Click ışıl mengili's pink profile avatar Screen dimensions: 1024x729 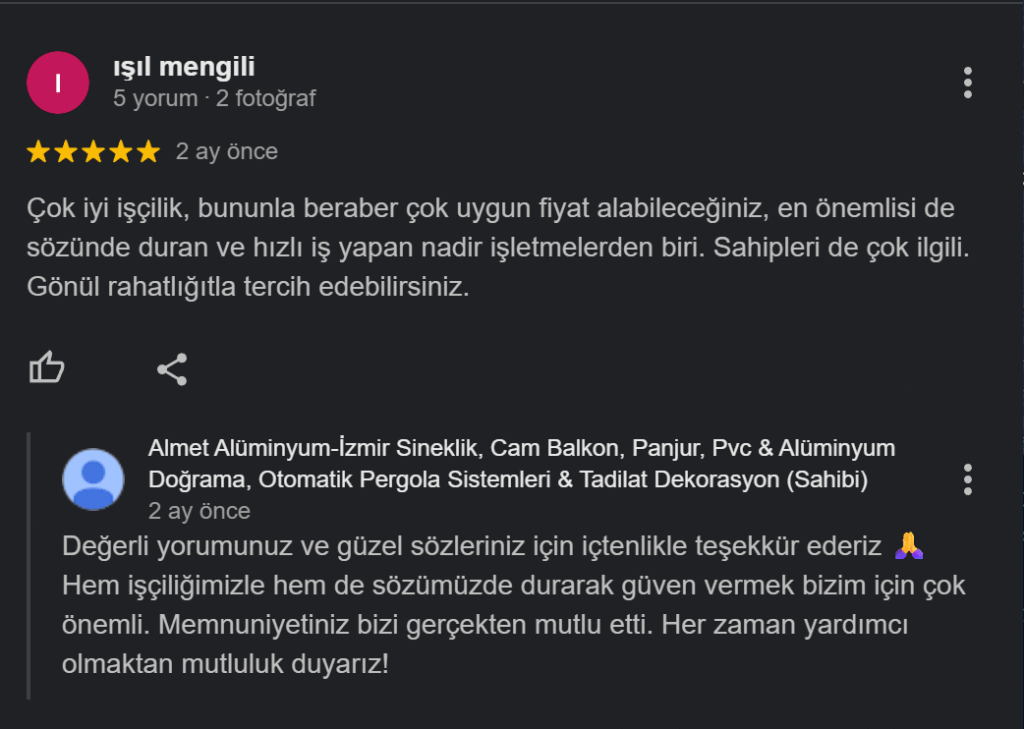[57, 82]
